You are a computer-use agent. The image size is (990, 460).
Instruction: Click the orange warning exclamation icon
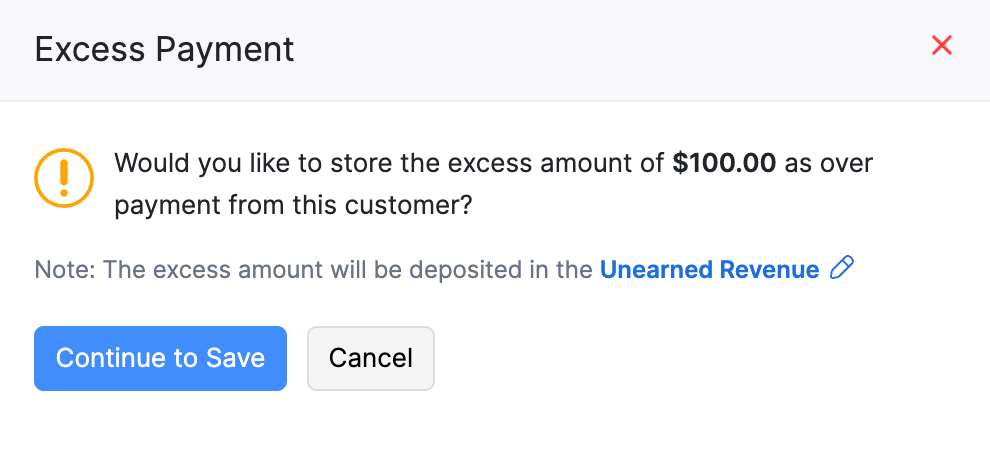pos(64,178)
